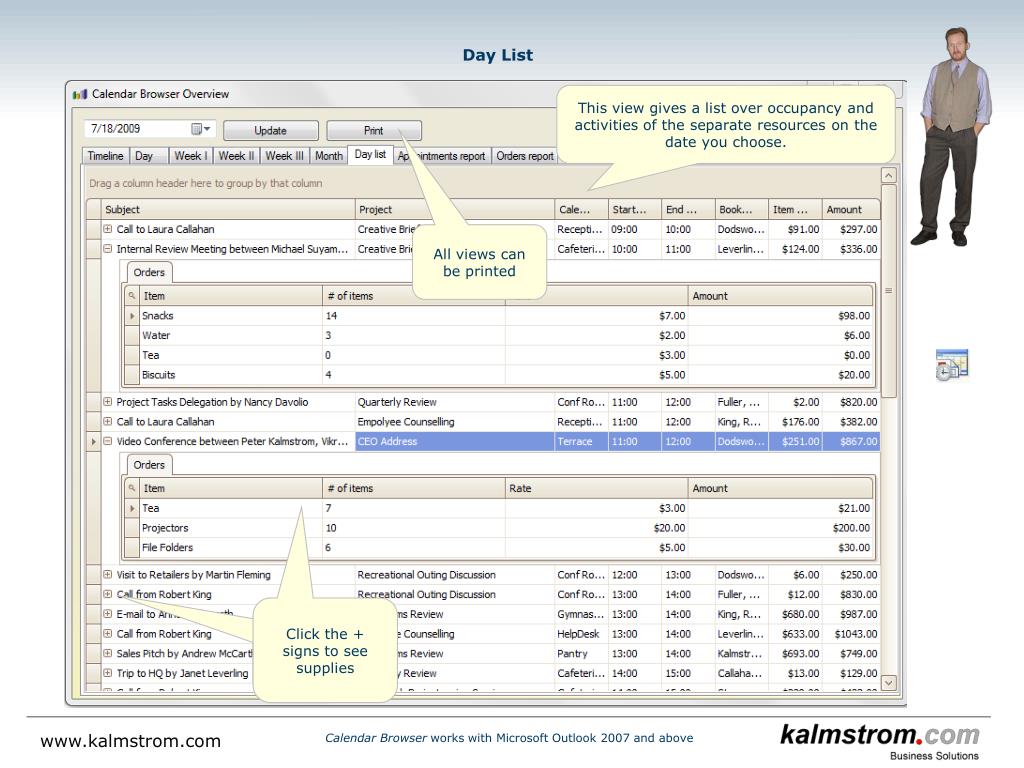Switch to the Timeline tab
The width and height of the screenshot is (1024, 768).
click(106, 156)
